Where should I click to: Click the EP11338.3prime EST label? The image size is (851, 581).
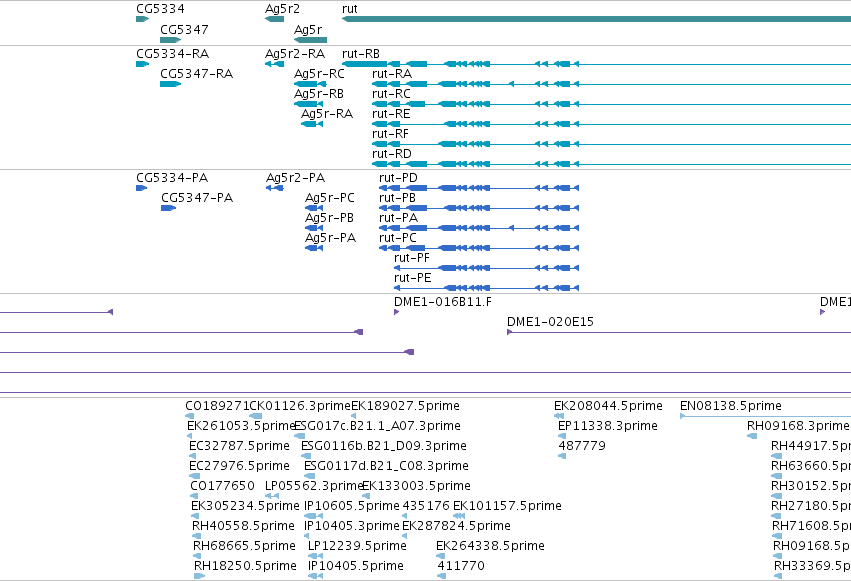click(x=608, y=426)
